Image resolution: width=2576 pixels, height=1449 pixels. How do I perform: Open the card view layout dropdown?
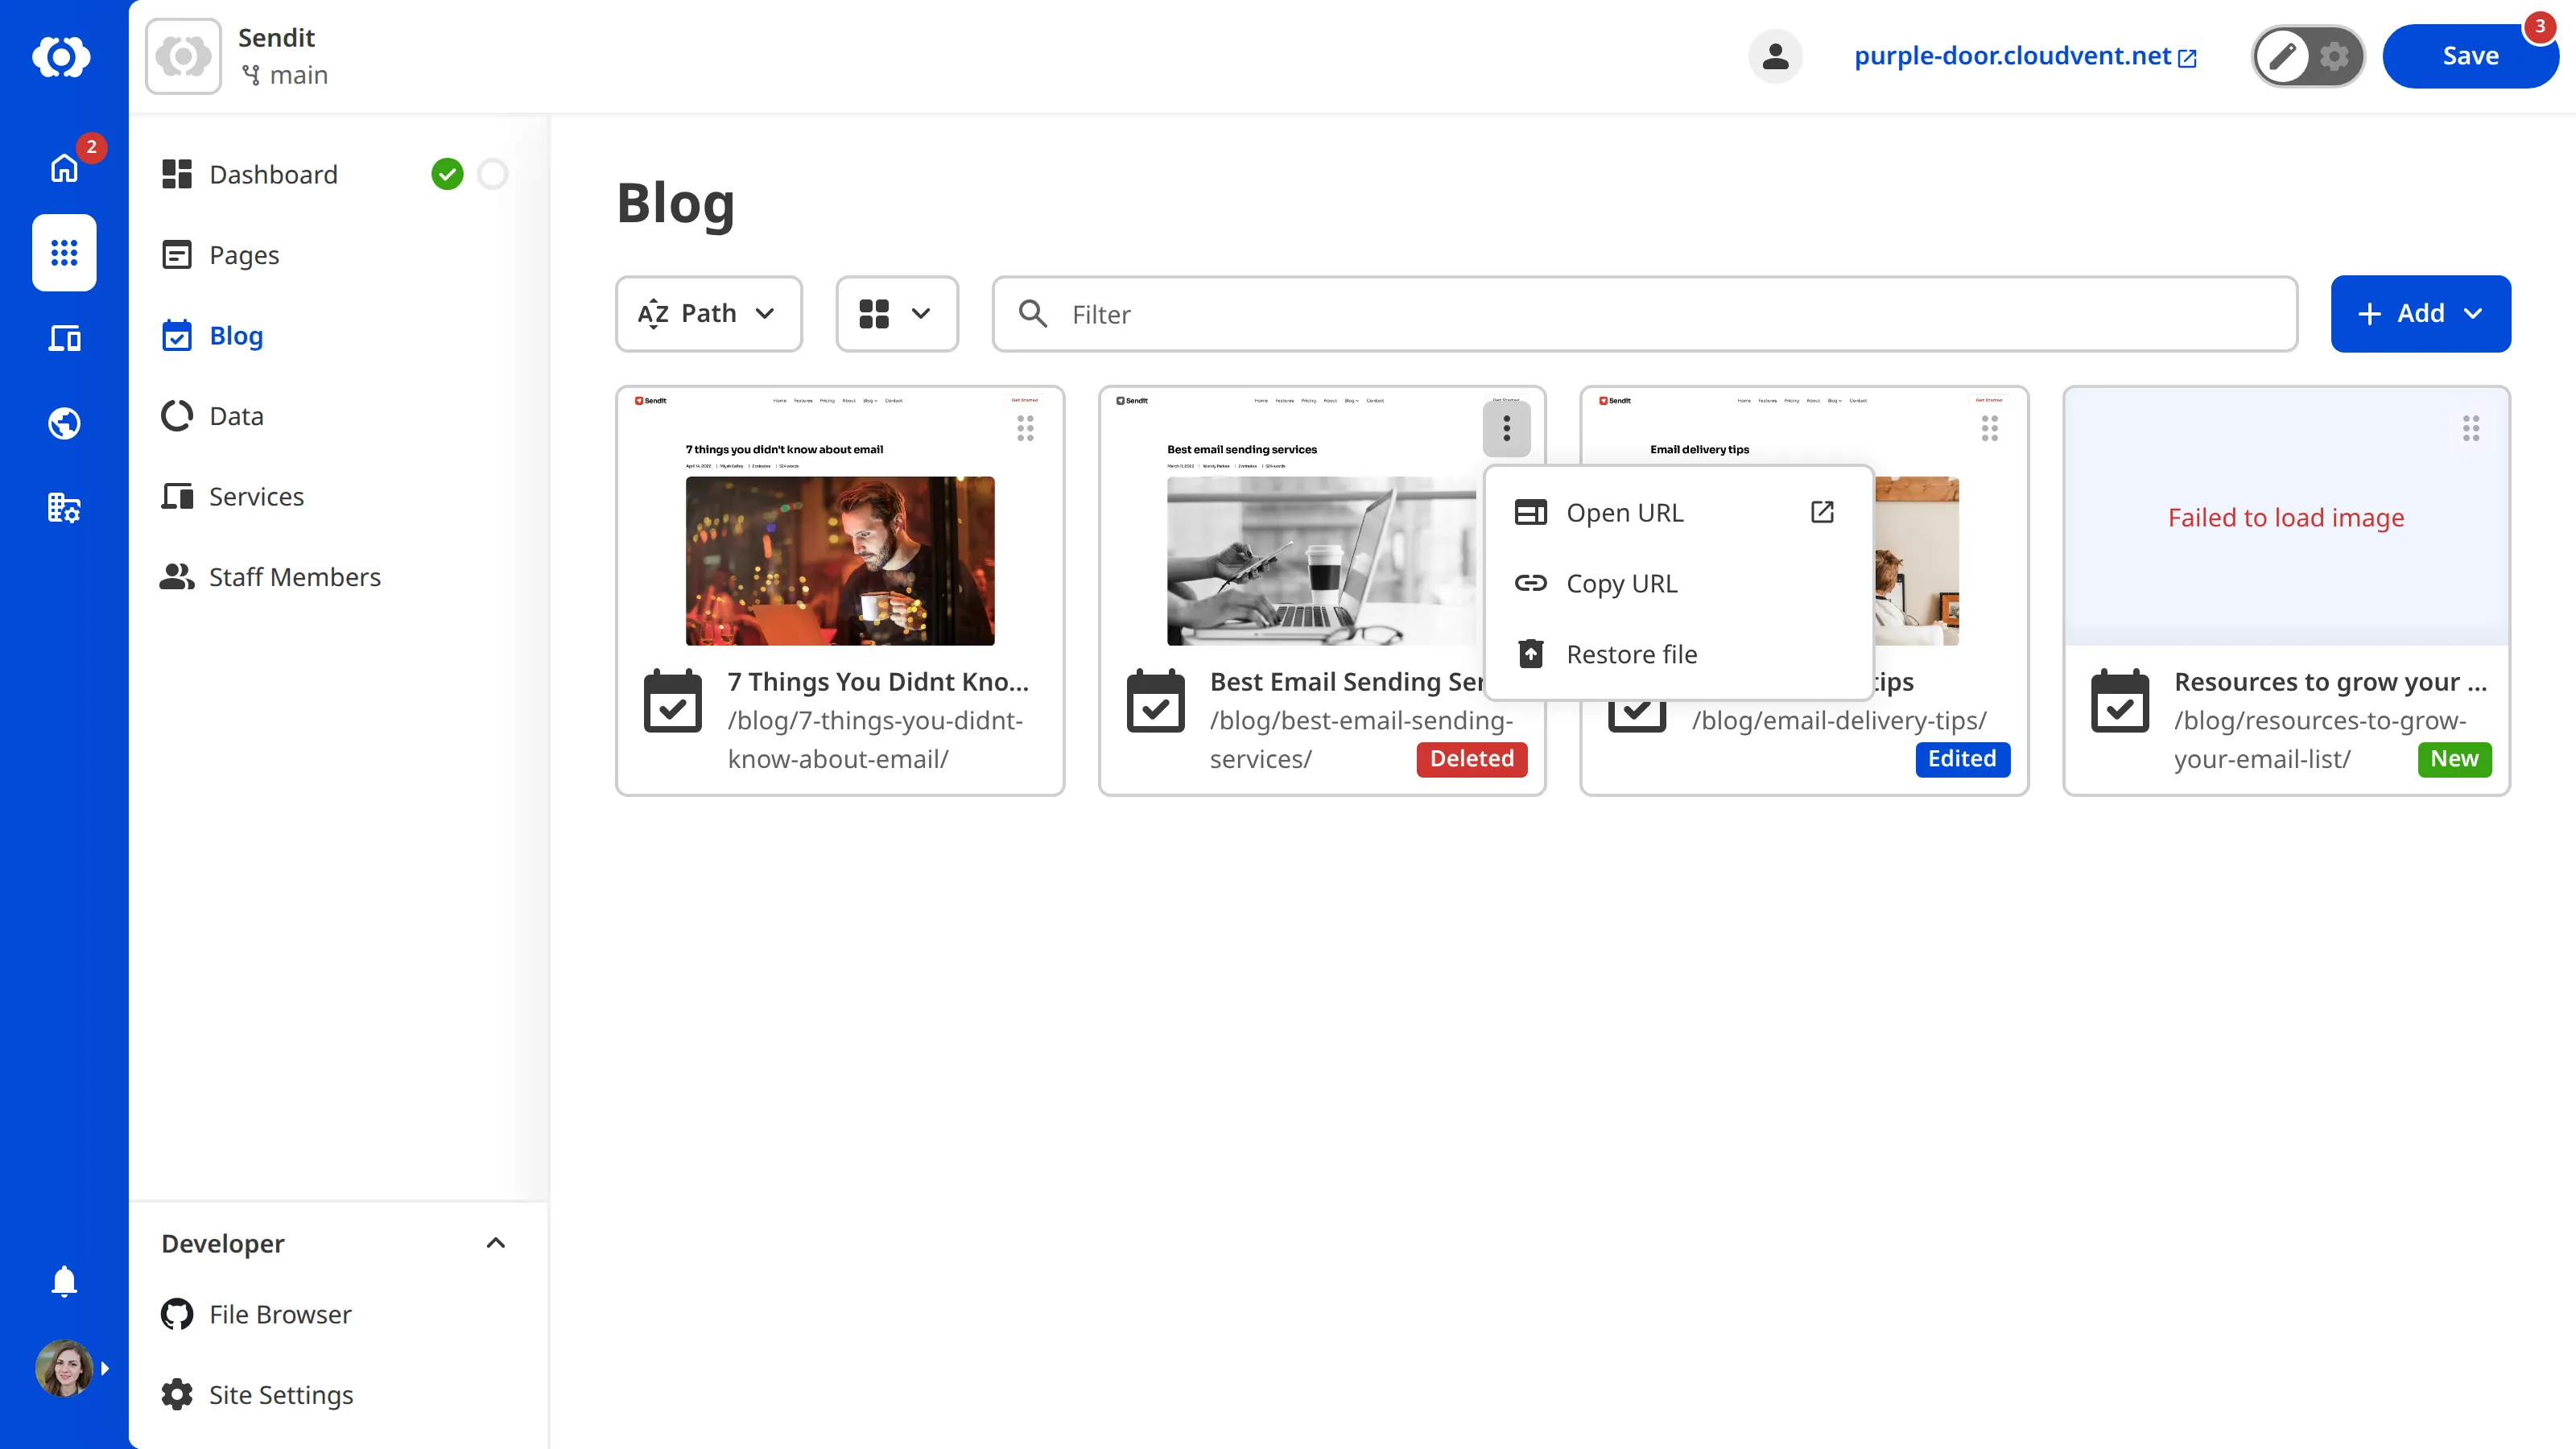[x=896, y=313]
